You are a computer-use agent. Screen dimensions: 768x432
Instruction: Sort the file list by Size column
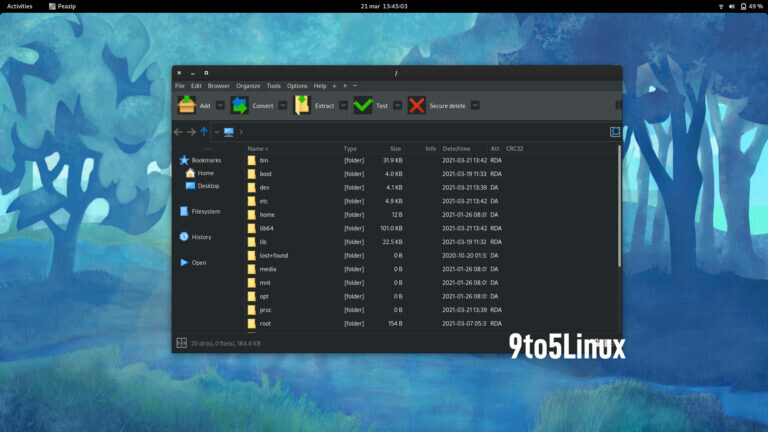396,148
